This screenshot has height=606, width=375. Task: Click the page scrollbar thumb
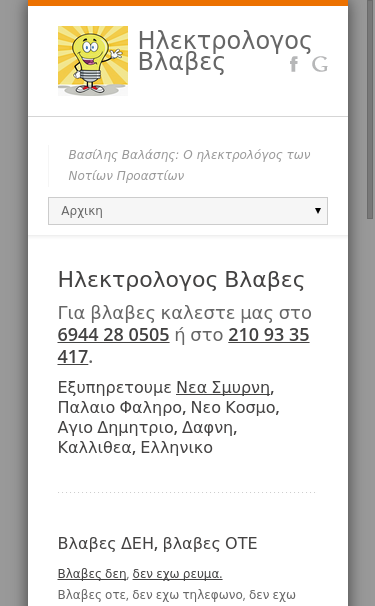point(371,108)
